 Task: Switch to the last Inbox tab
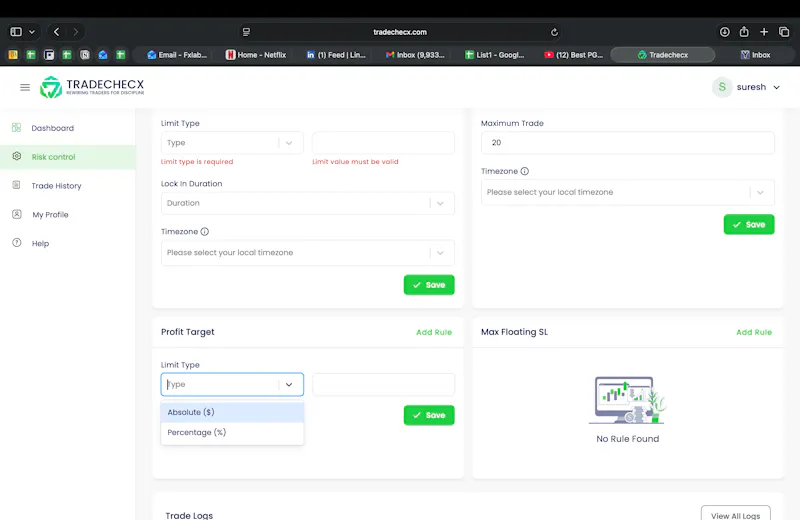point(755,55)
